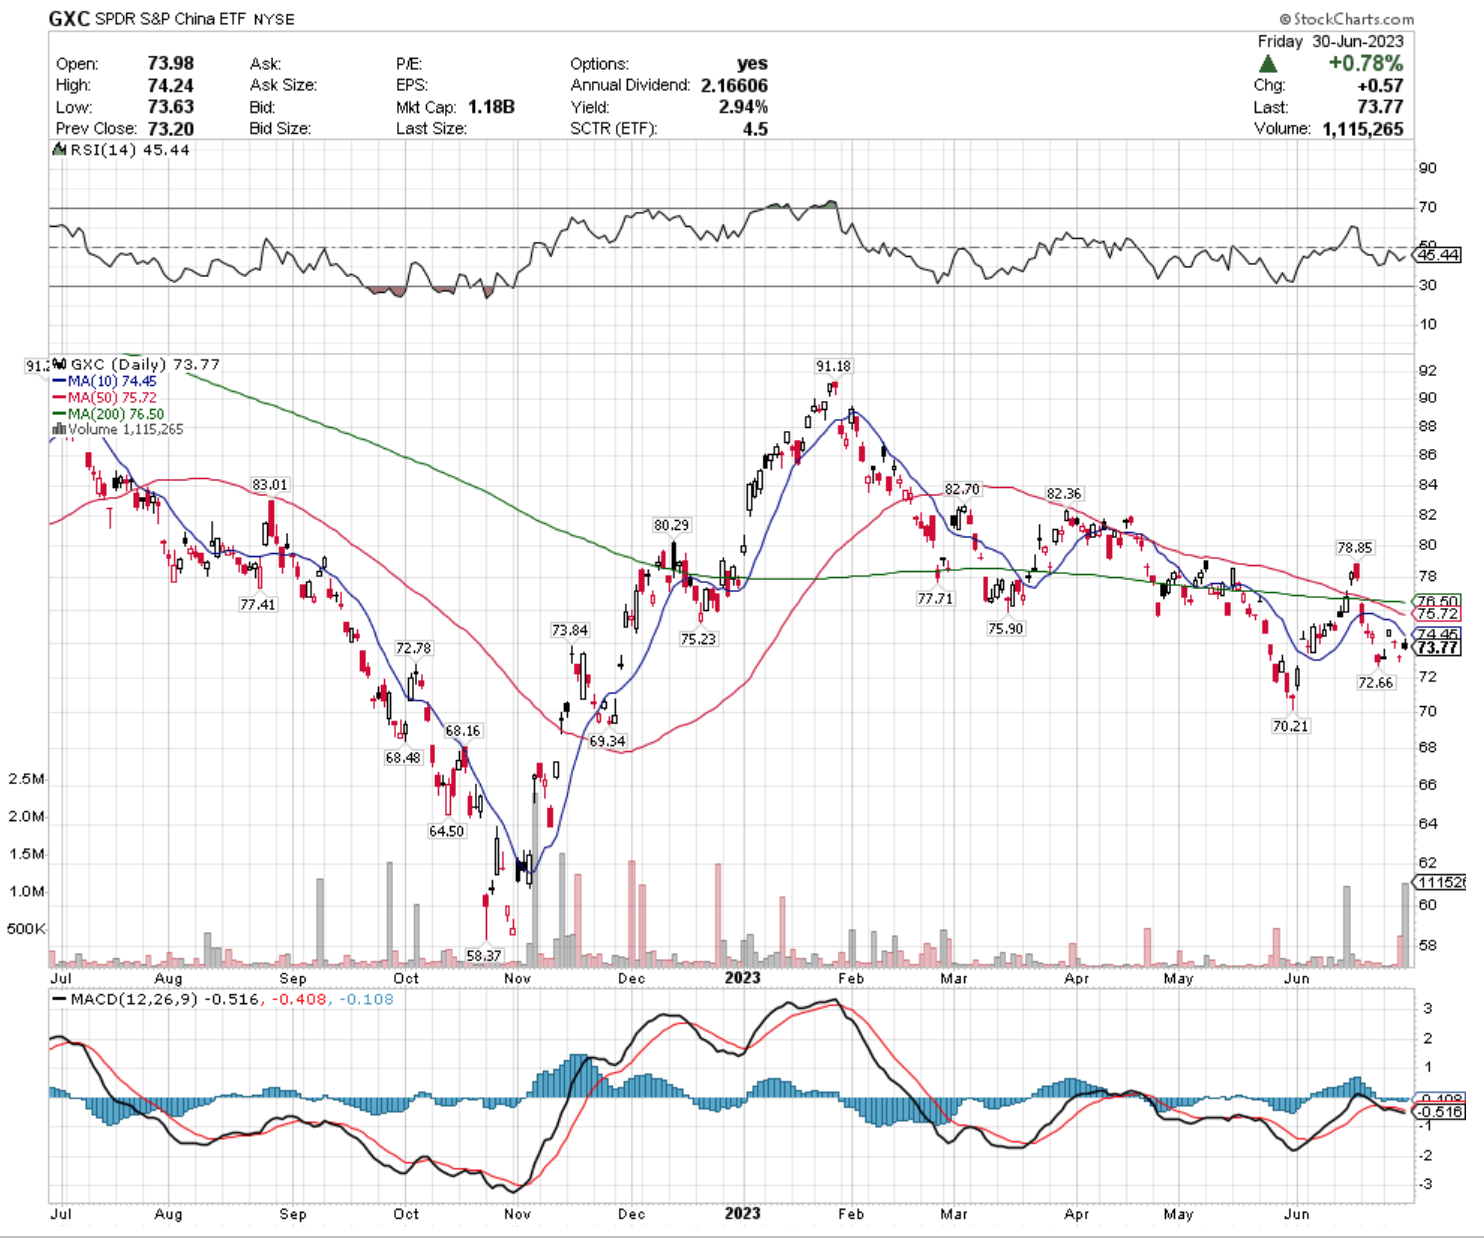This screenshot has width=1484, height=1238.
Task: Click the 73.77 last price tag on axis
Action: click(1438, 648)
